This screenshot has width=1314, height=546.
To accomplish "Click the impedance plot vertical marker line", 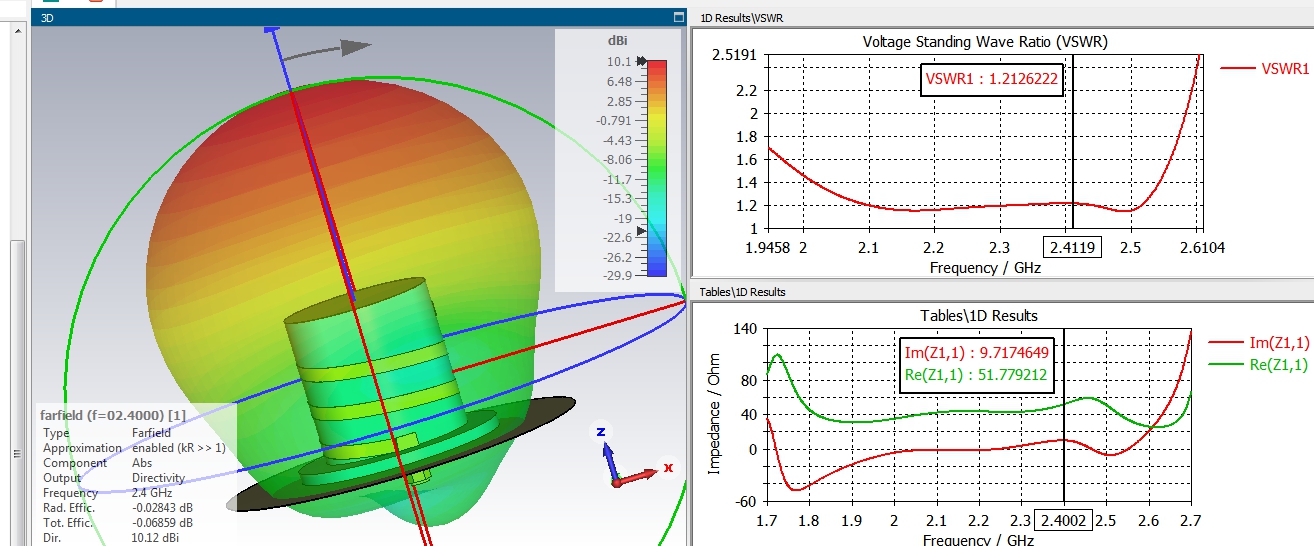I will 1064,416.
